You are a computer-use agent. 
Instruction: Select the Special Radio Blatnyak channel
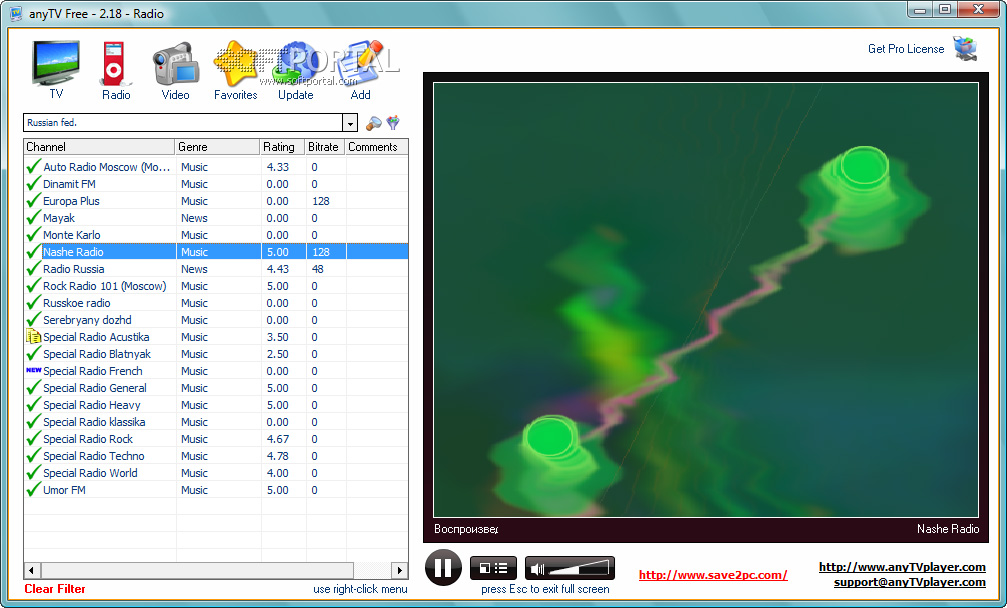pos(97,354)
